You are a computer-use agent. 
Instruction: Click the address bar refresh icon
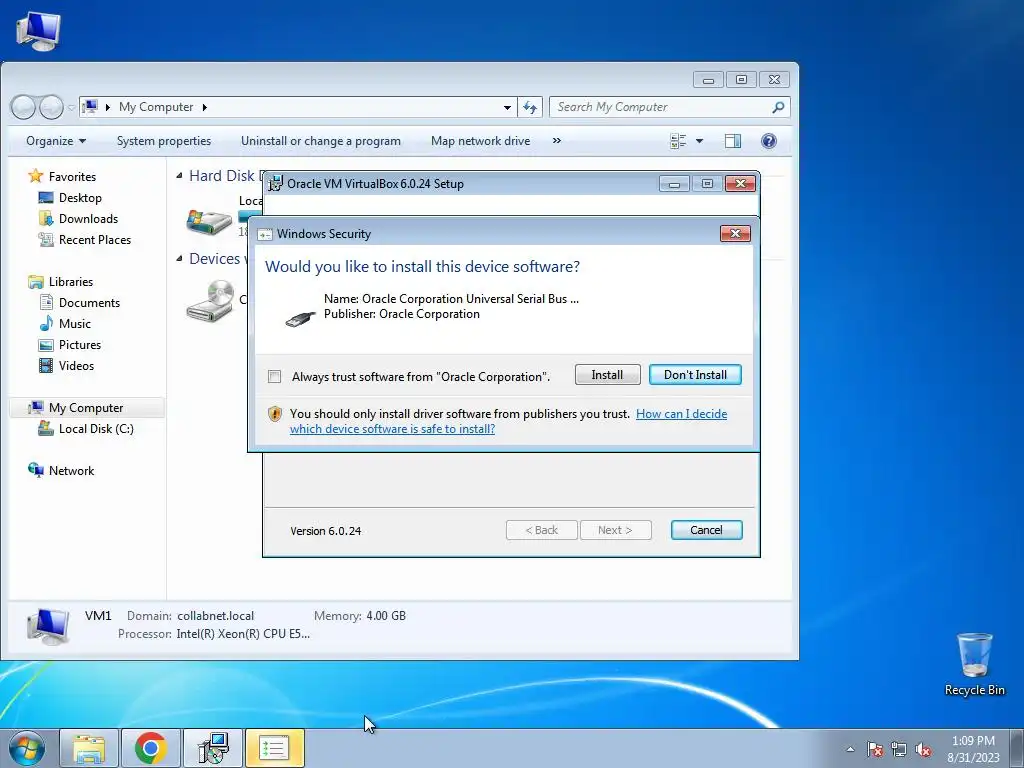[x=530, y=107]
